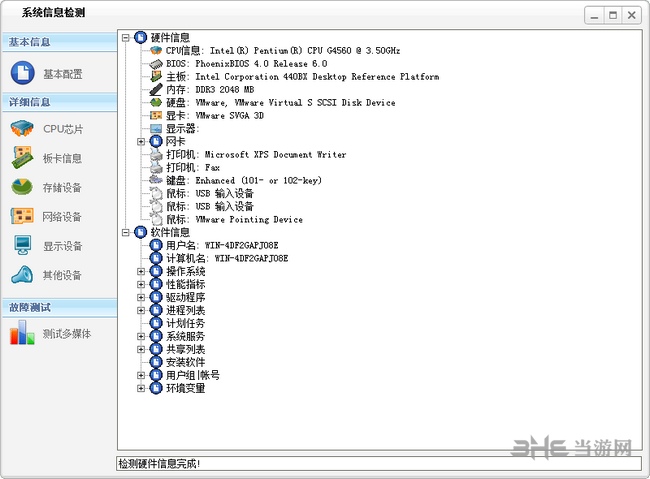Open the 网络设备 network device icon
The height and width of the screenshot is (479, 650).
pos(23,216)
